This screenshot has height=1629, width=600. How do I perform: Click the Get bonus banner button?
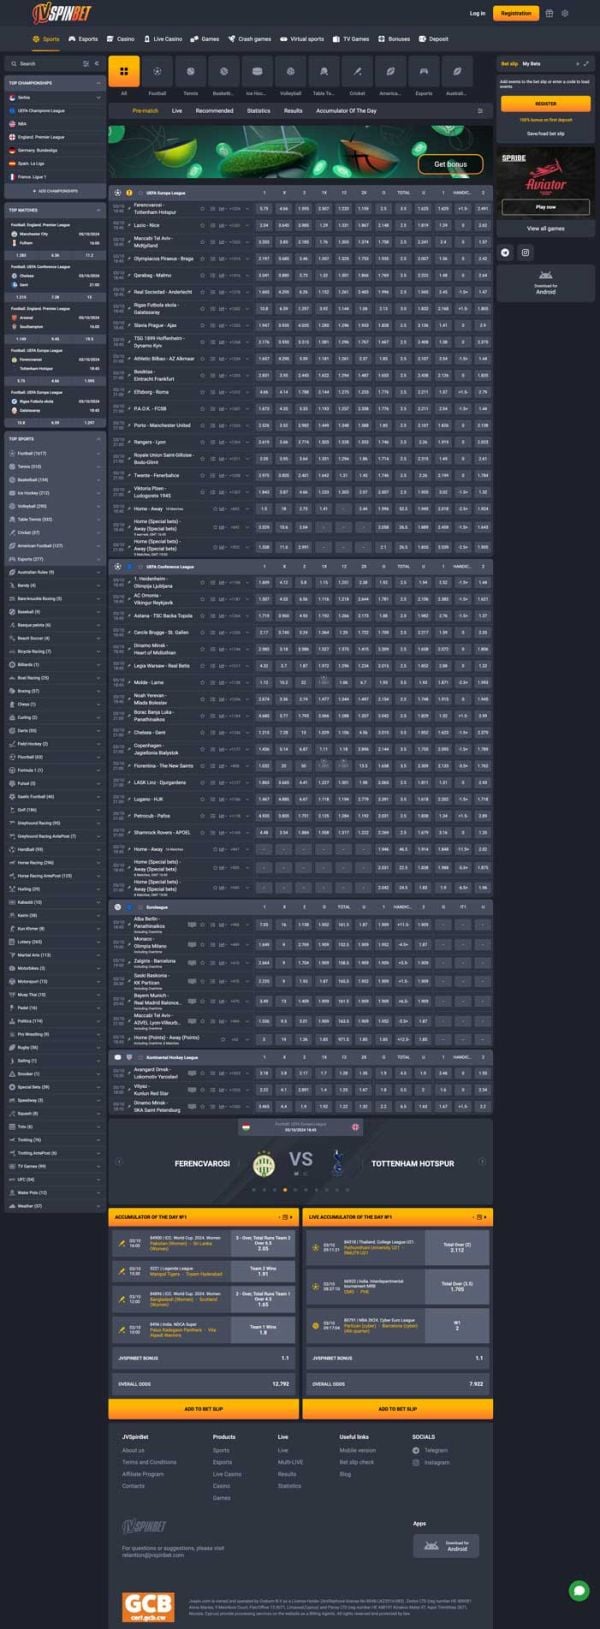450,164
